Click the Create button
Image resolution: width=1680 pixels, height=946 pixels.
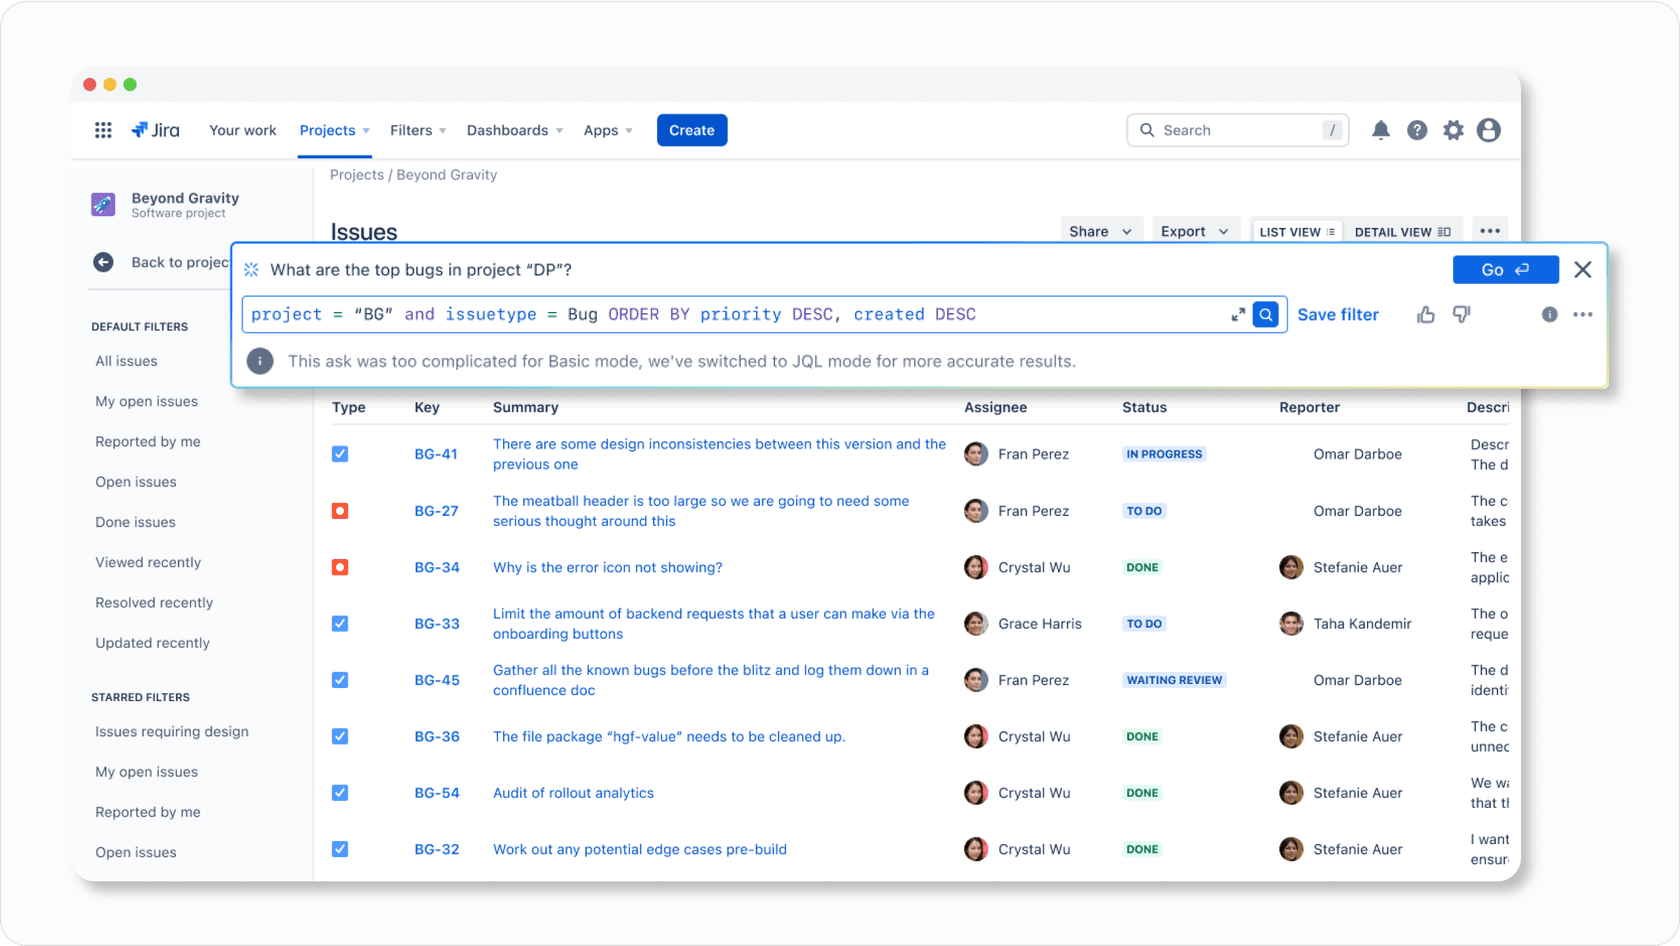[x=691, y=130]
